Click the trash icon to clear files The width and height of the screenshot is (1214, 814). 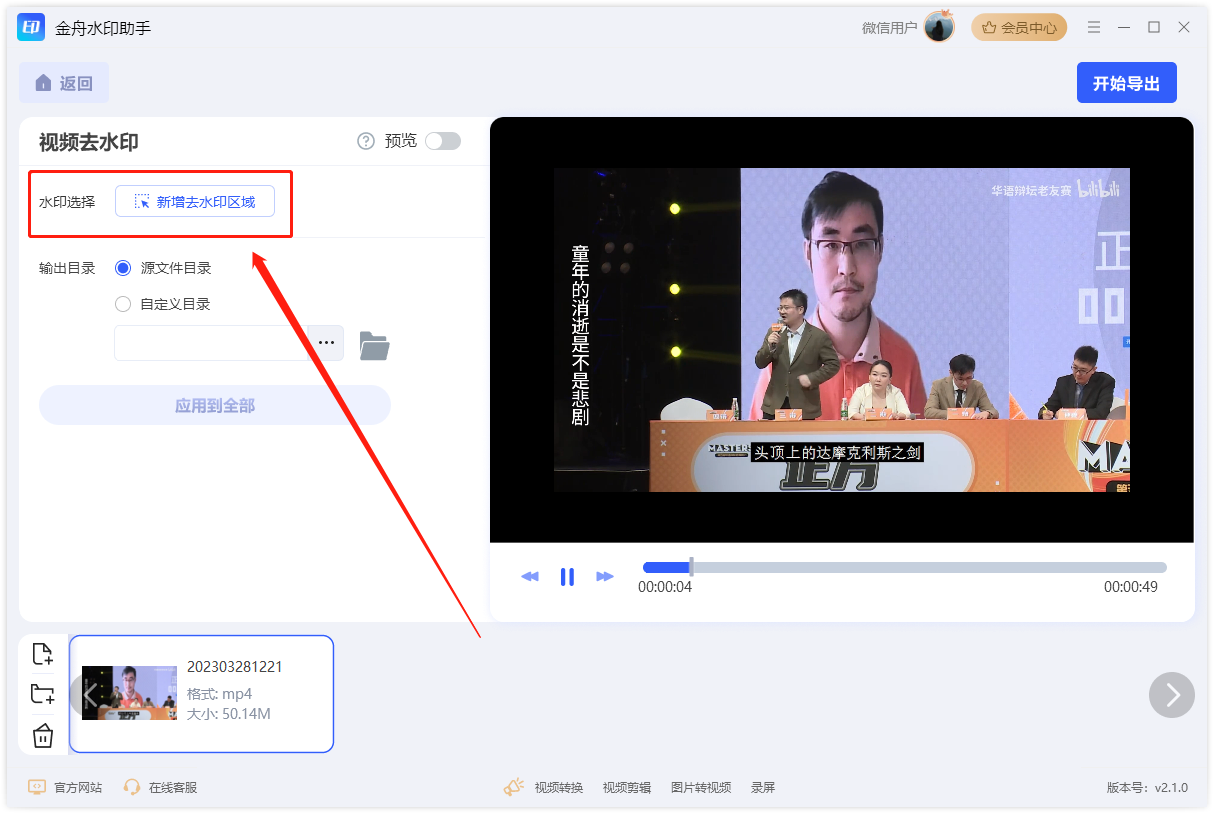point(43,735)
